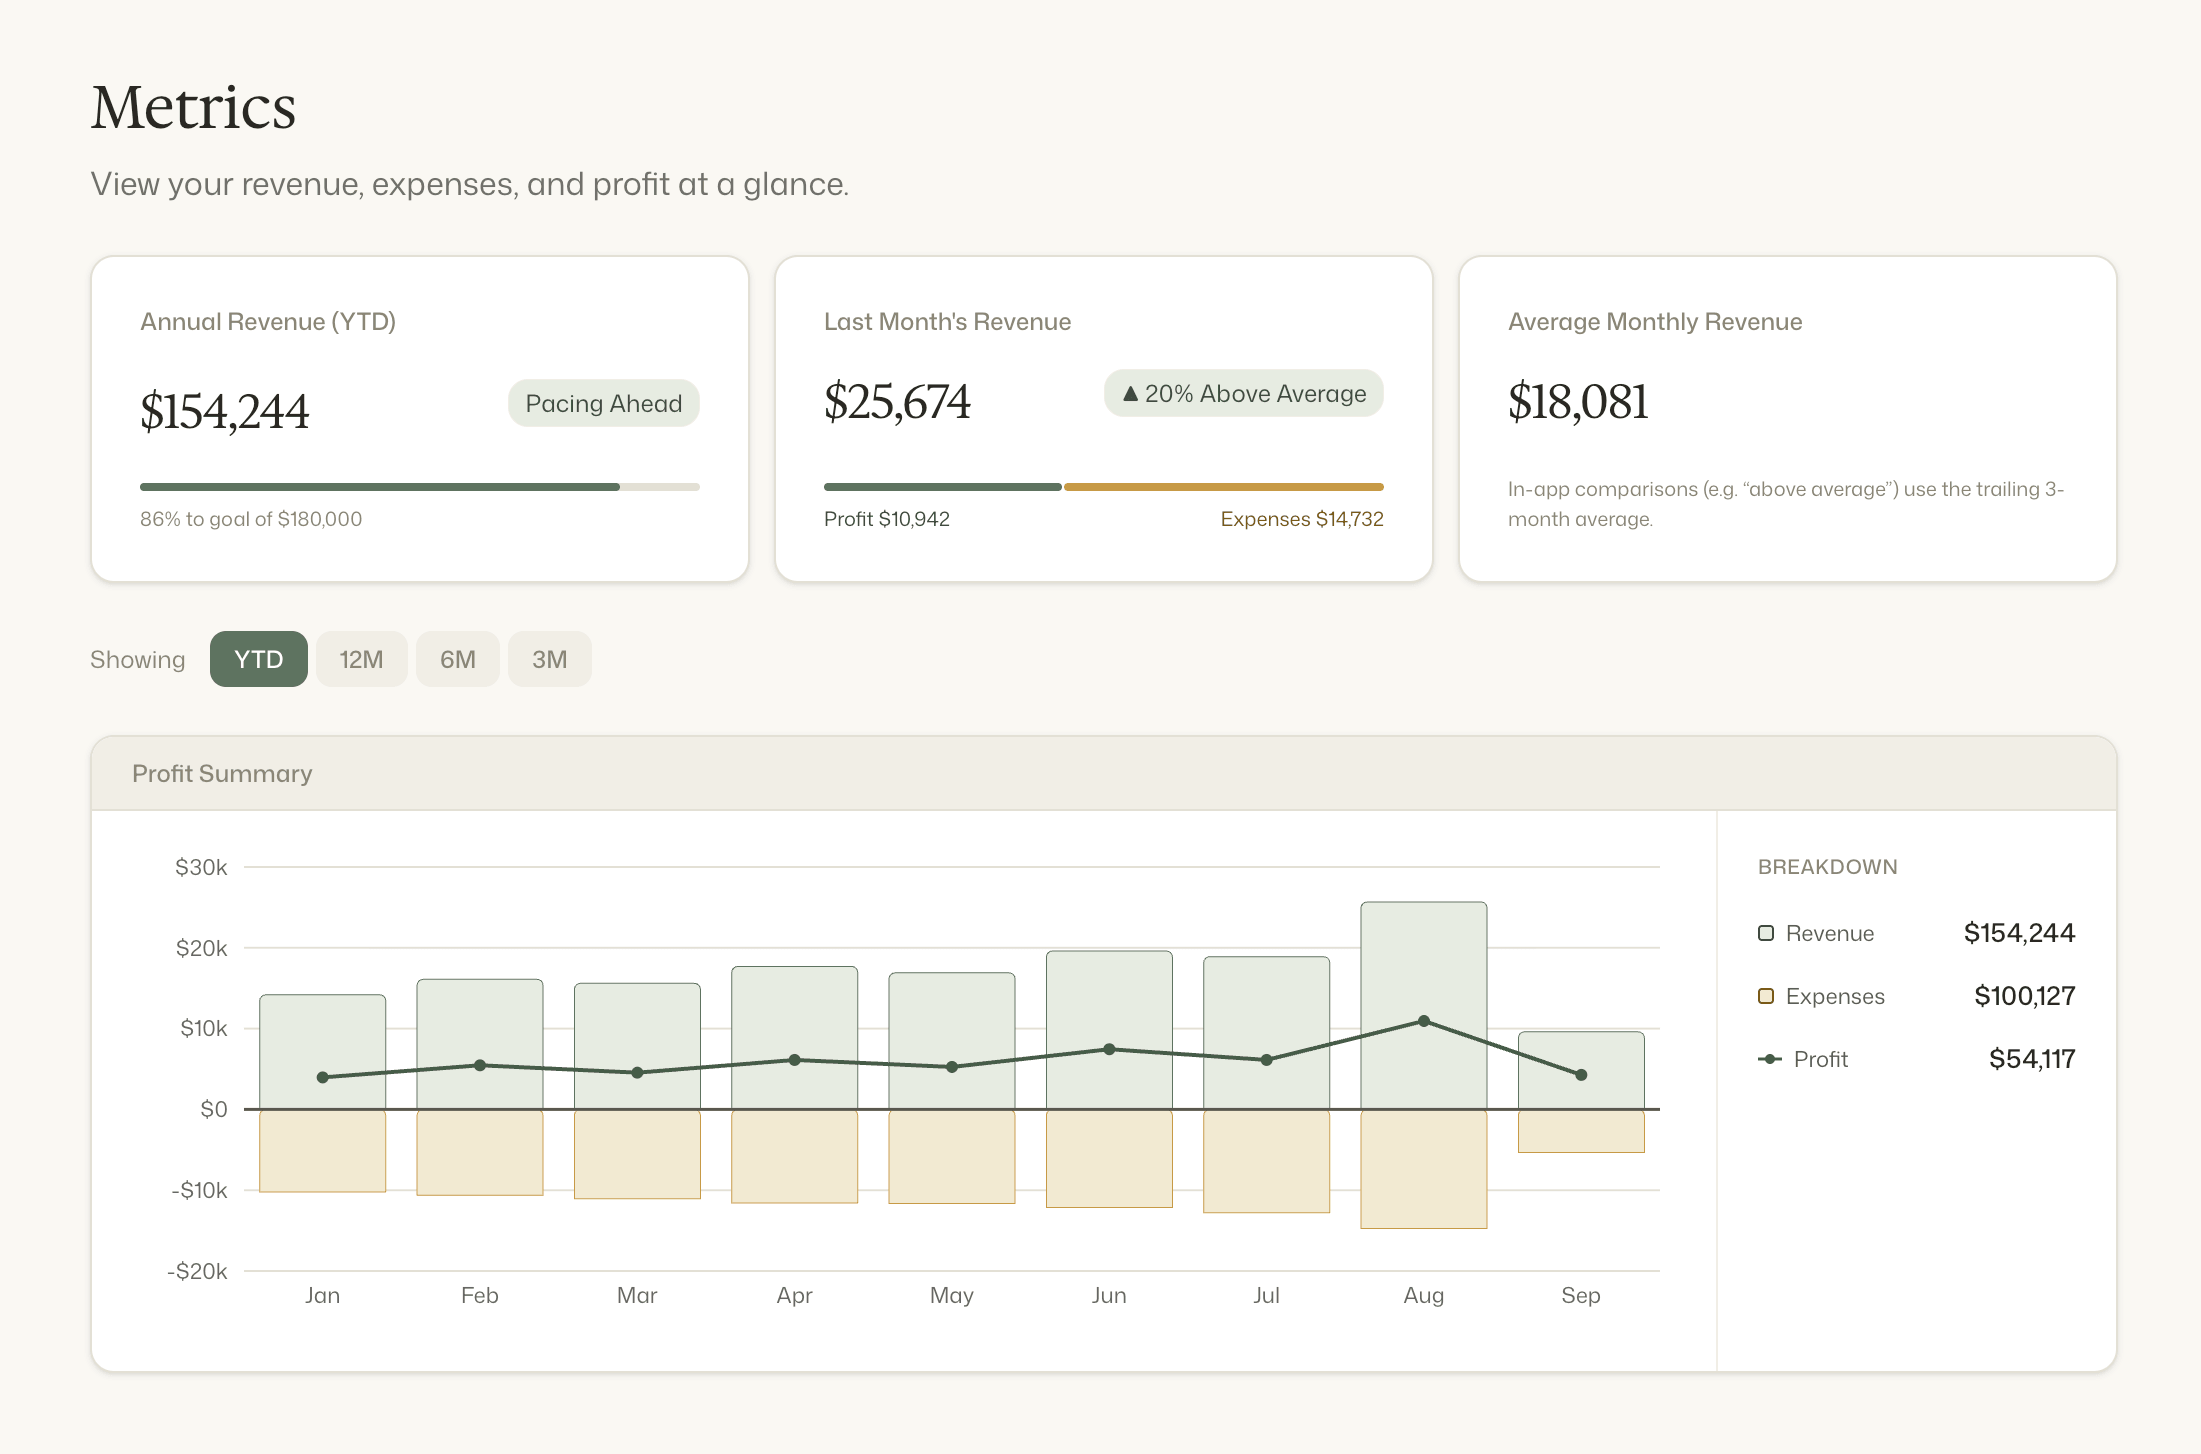This screenshot has height=1454, width=2201.
Task: Click the Last Month's Revenue card title
Action: (947, 322)
